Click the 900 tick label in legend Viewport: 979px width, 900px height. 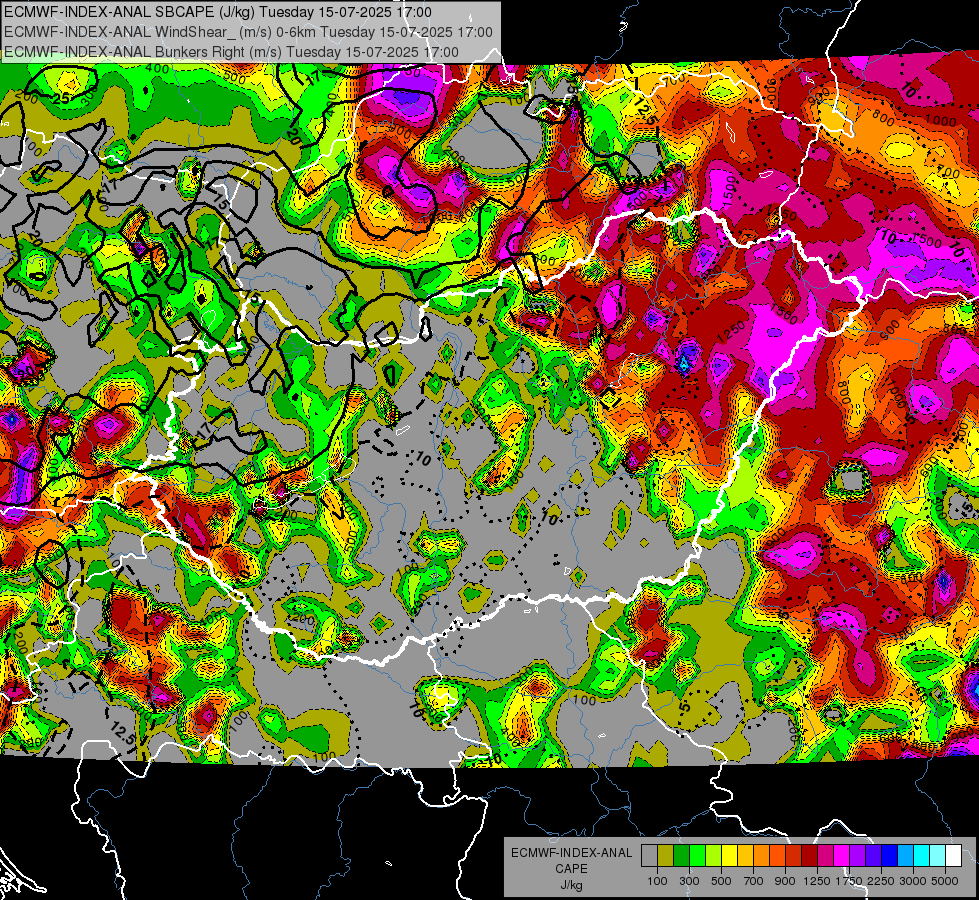pyautogui.click(x=785, y=881)
